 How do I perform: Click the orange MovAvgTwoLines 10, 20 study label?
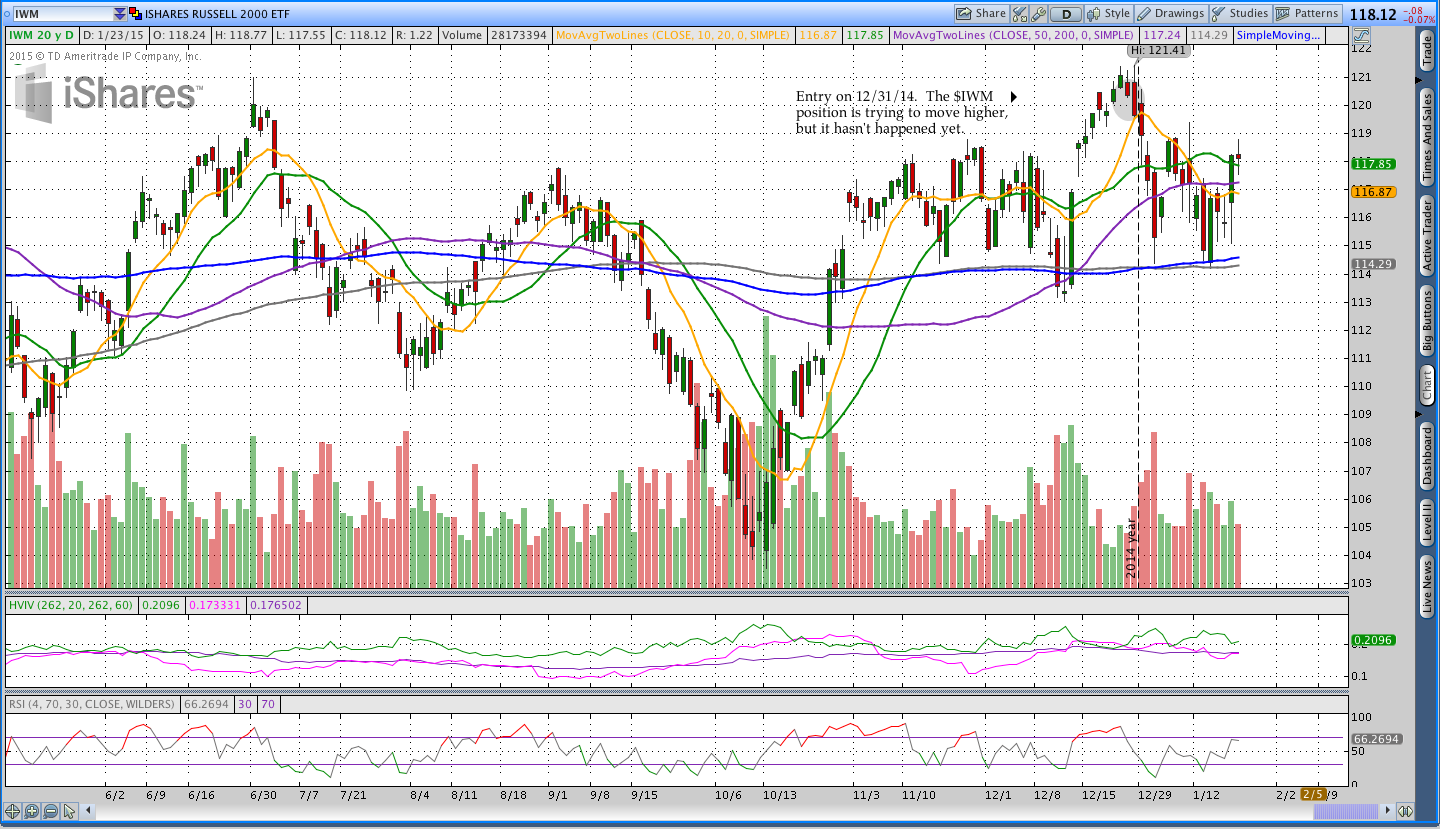pos(673,35)
